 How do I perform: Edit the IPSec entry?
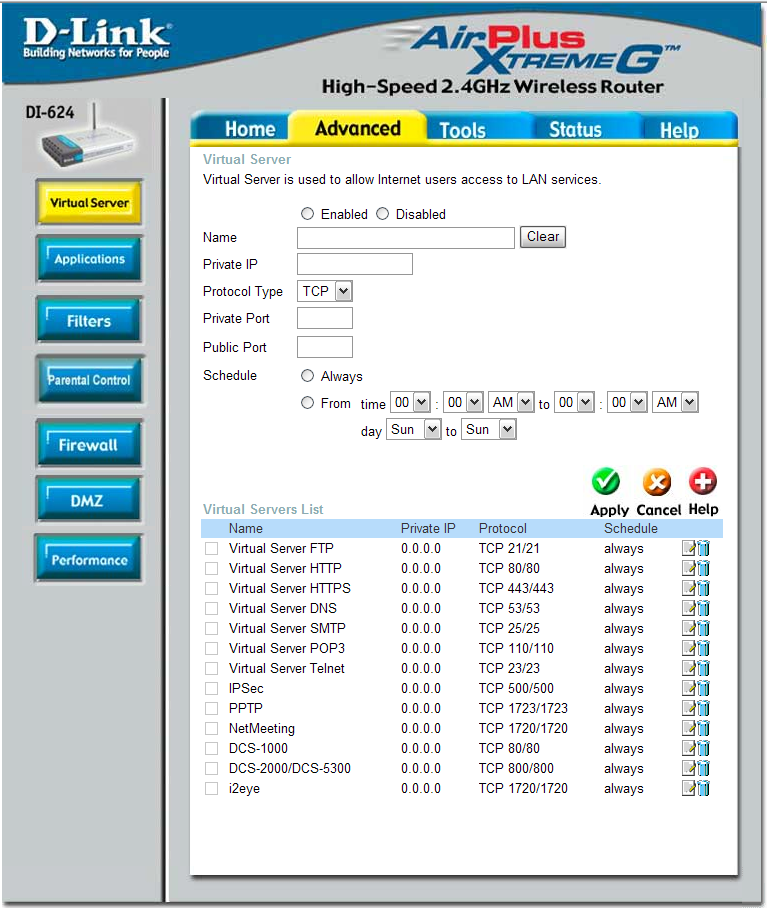[688, 689]
